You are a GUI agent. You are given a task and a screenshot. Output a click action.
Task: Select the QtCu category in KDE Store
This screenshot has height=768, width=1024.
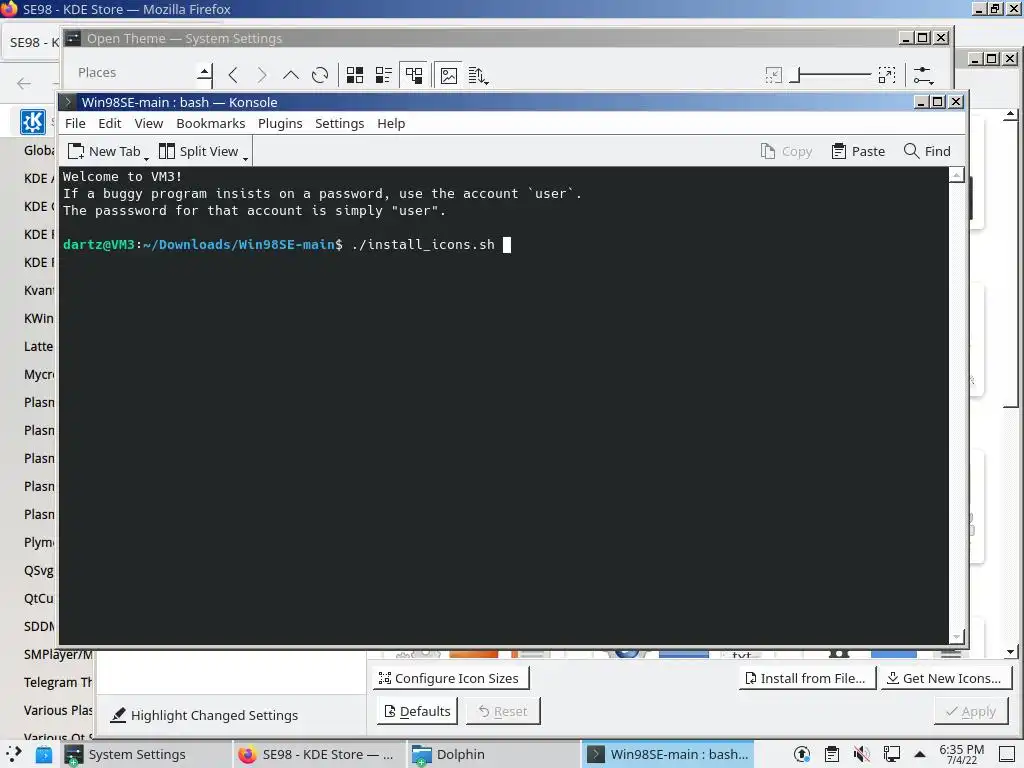pos(39,599)
